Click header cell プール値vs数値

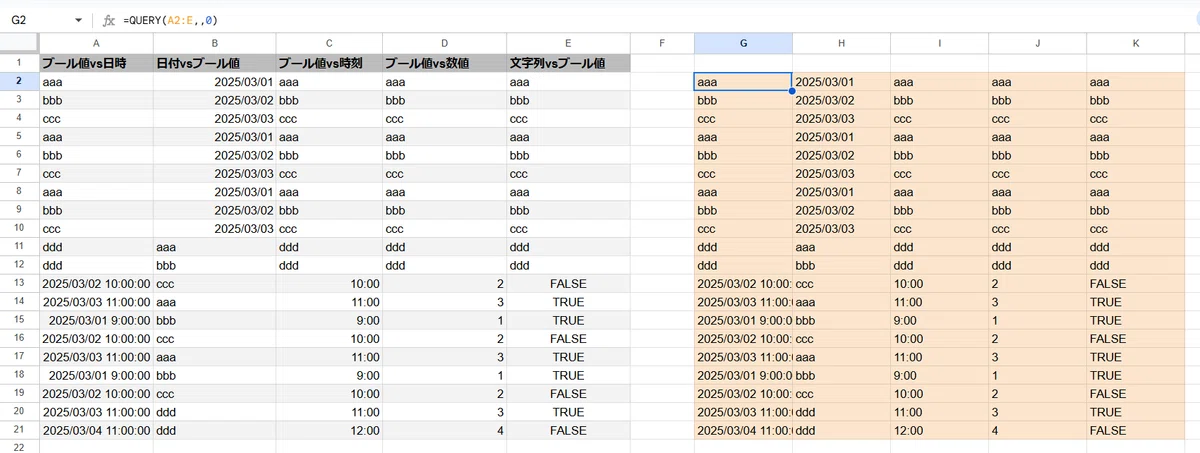[x=444, y=63]
